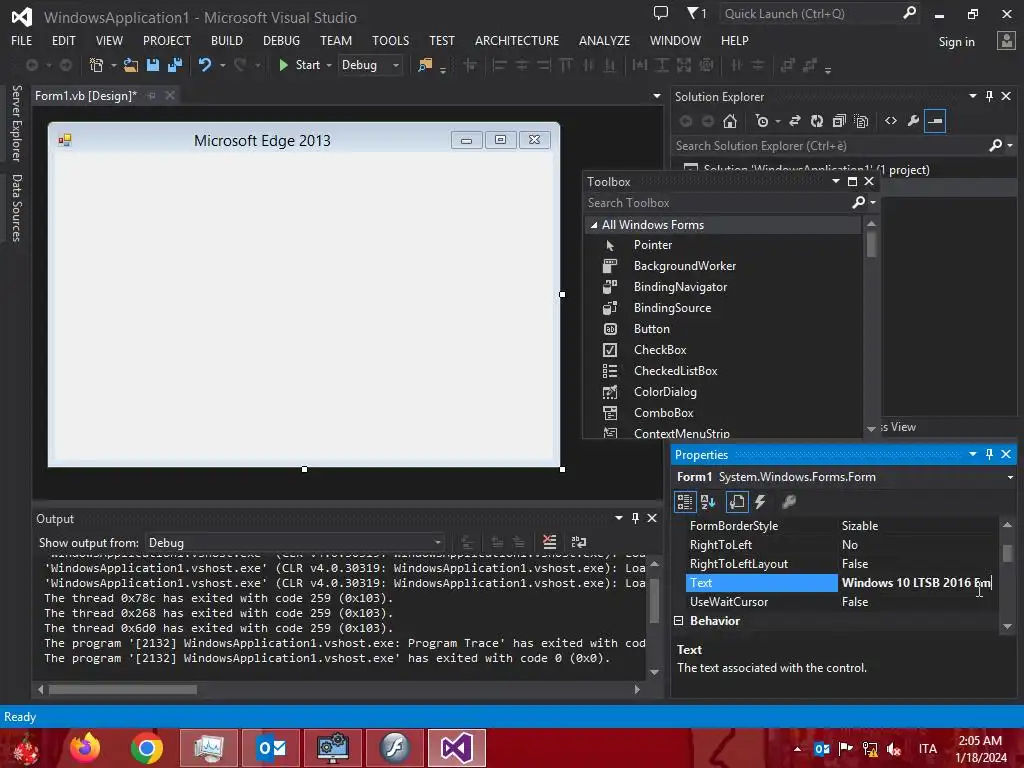Open the document tab list dropdown arrow
This screenshot has width=1024, height=768.
[x=657, y=96]
